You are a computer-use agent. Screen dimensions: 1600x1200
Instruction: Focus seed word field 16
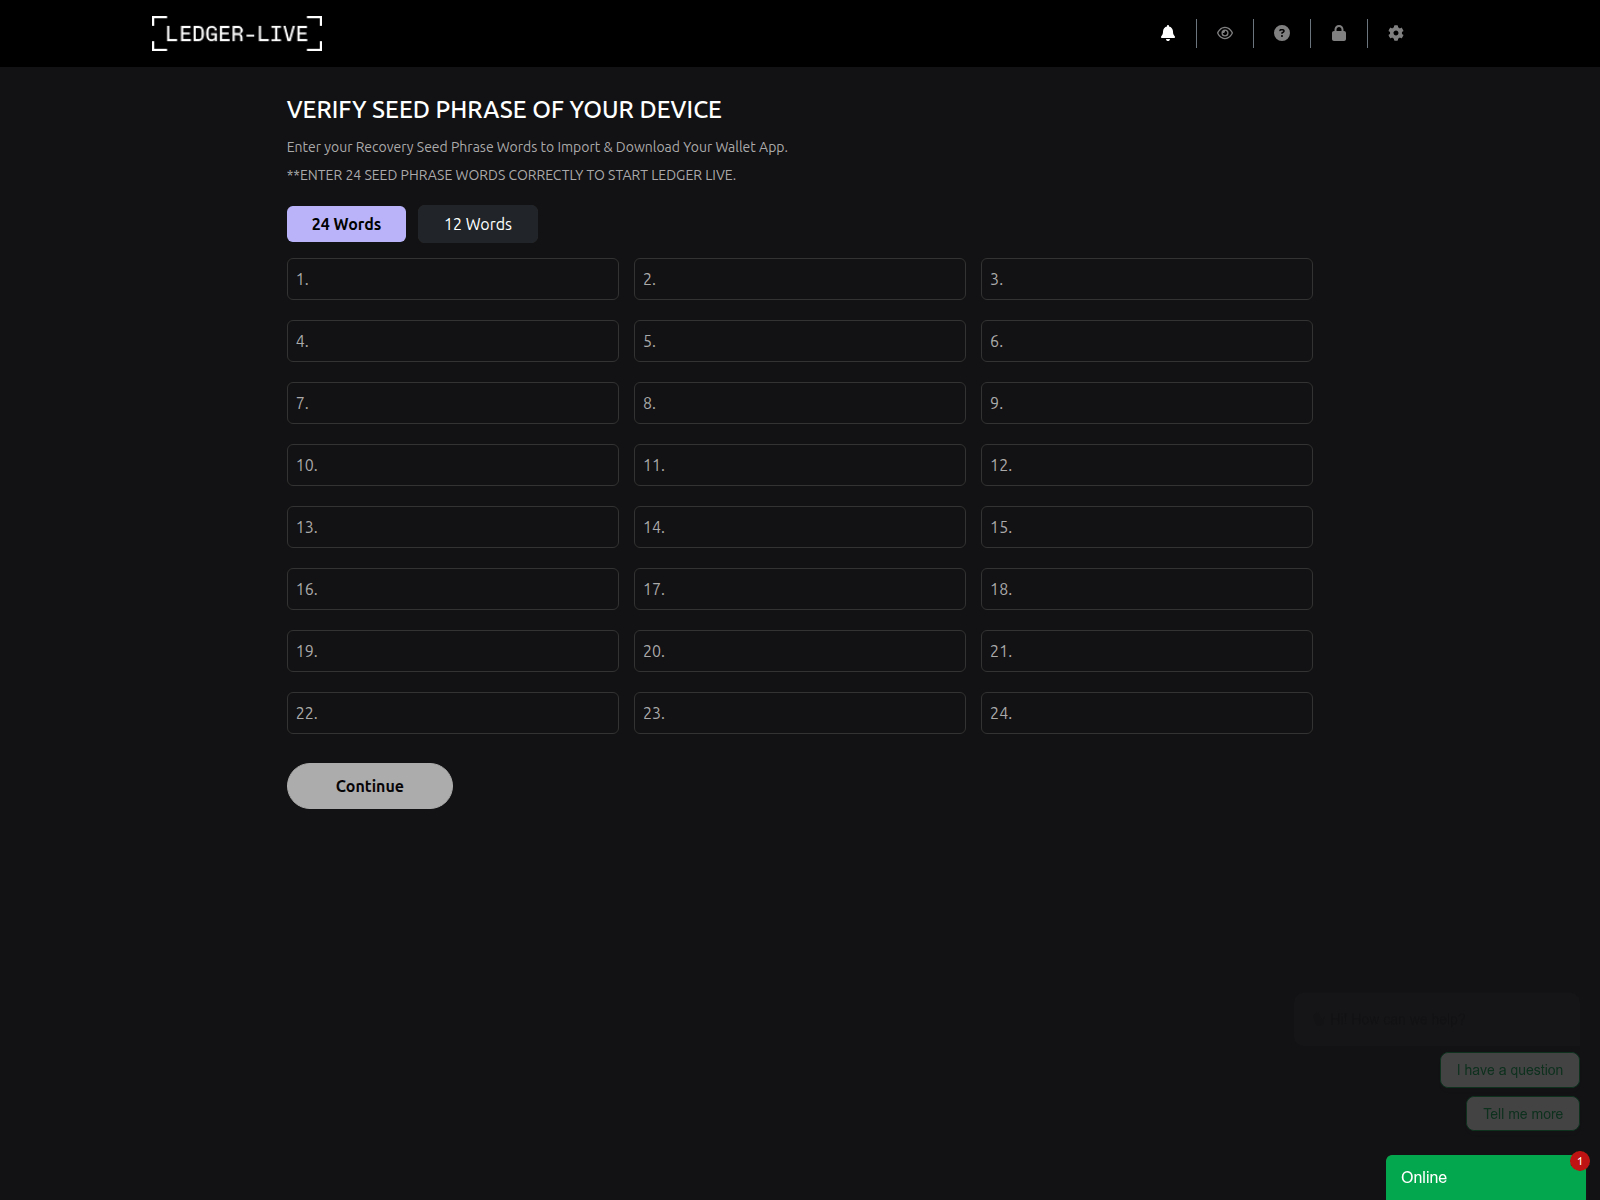pos(453,589)
